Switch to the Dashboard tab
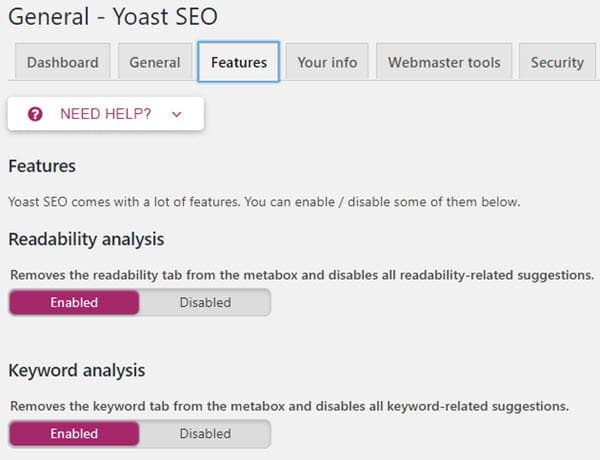This screenshot has width=600, height=460. [x=63, y=62]
